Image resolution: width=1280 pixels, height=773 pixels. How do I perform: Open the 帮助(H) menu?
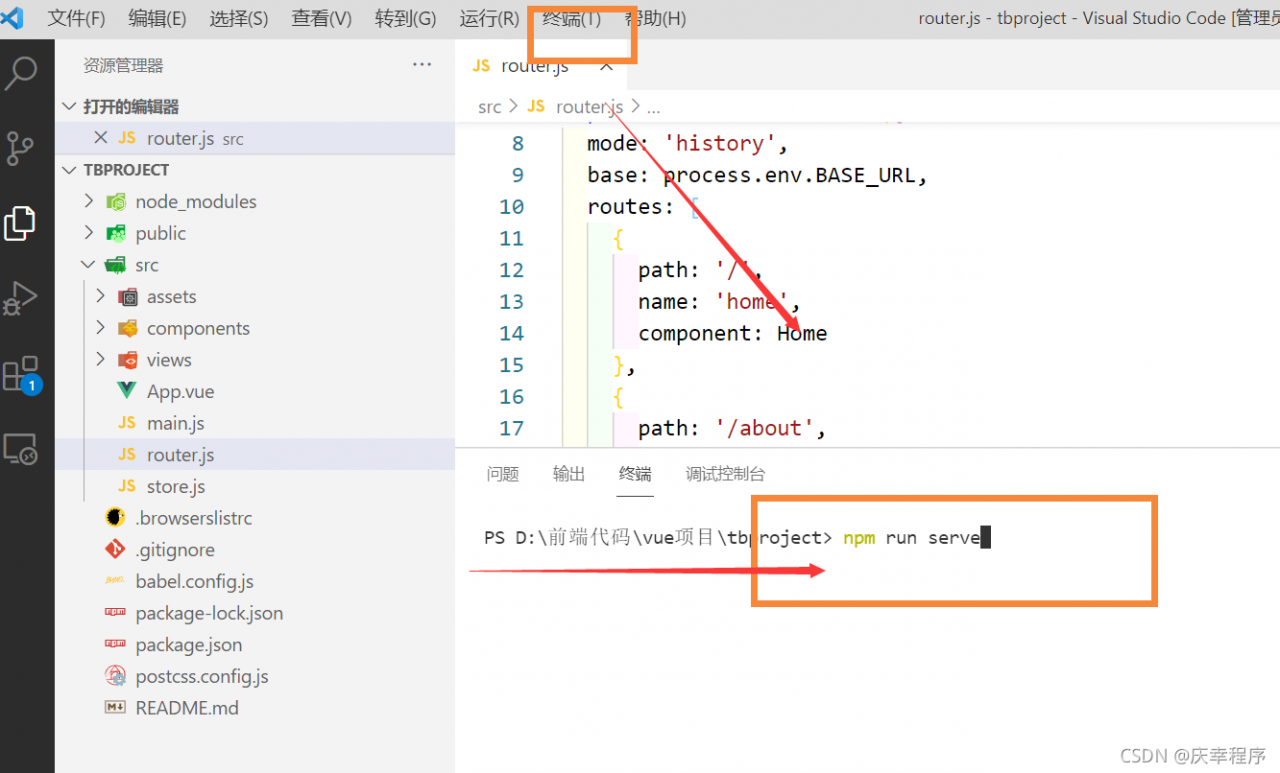[x=655, y=19]
